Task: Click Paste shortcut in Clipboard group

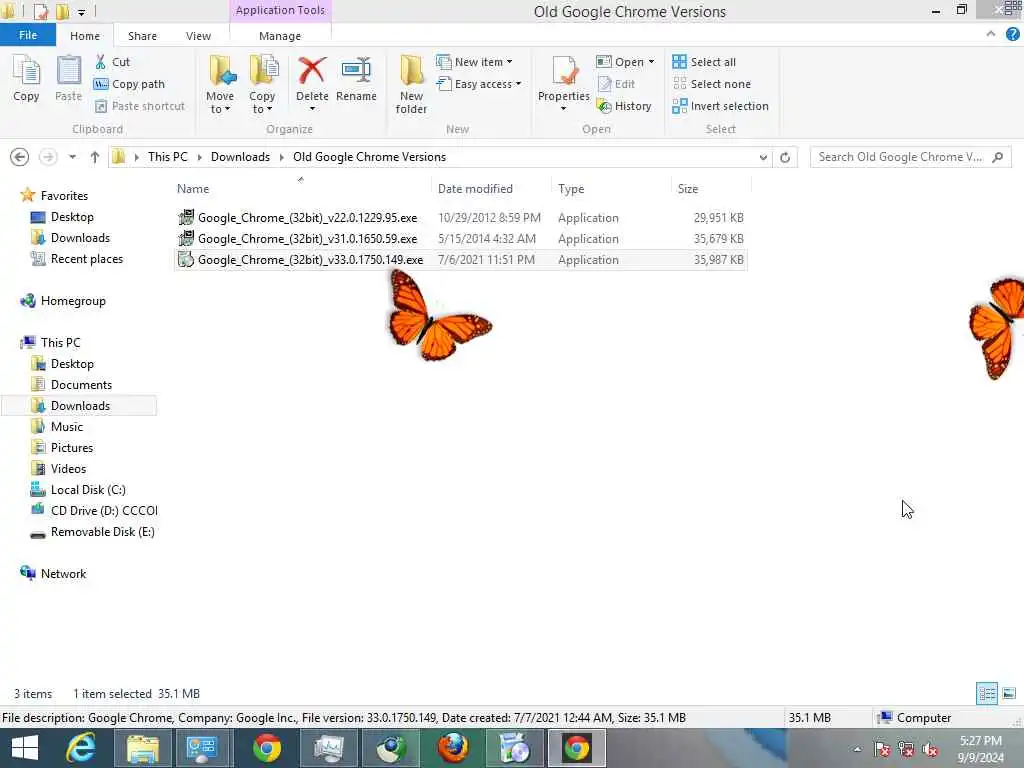Action: (x=140, y=106)
